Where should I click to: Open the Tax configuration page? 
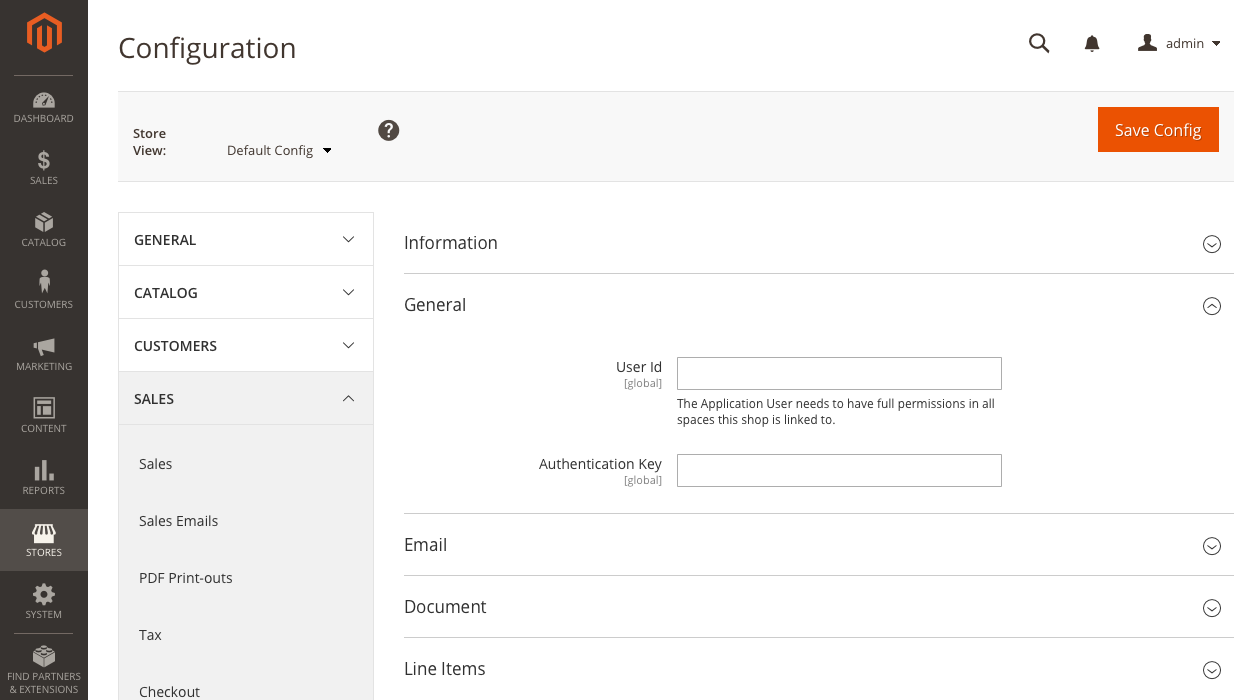[150, 634]
